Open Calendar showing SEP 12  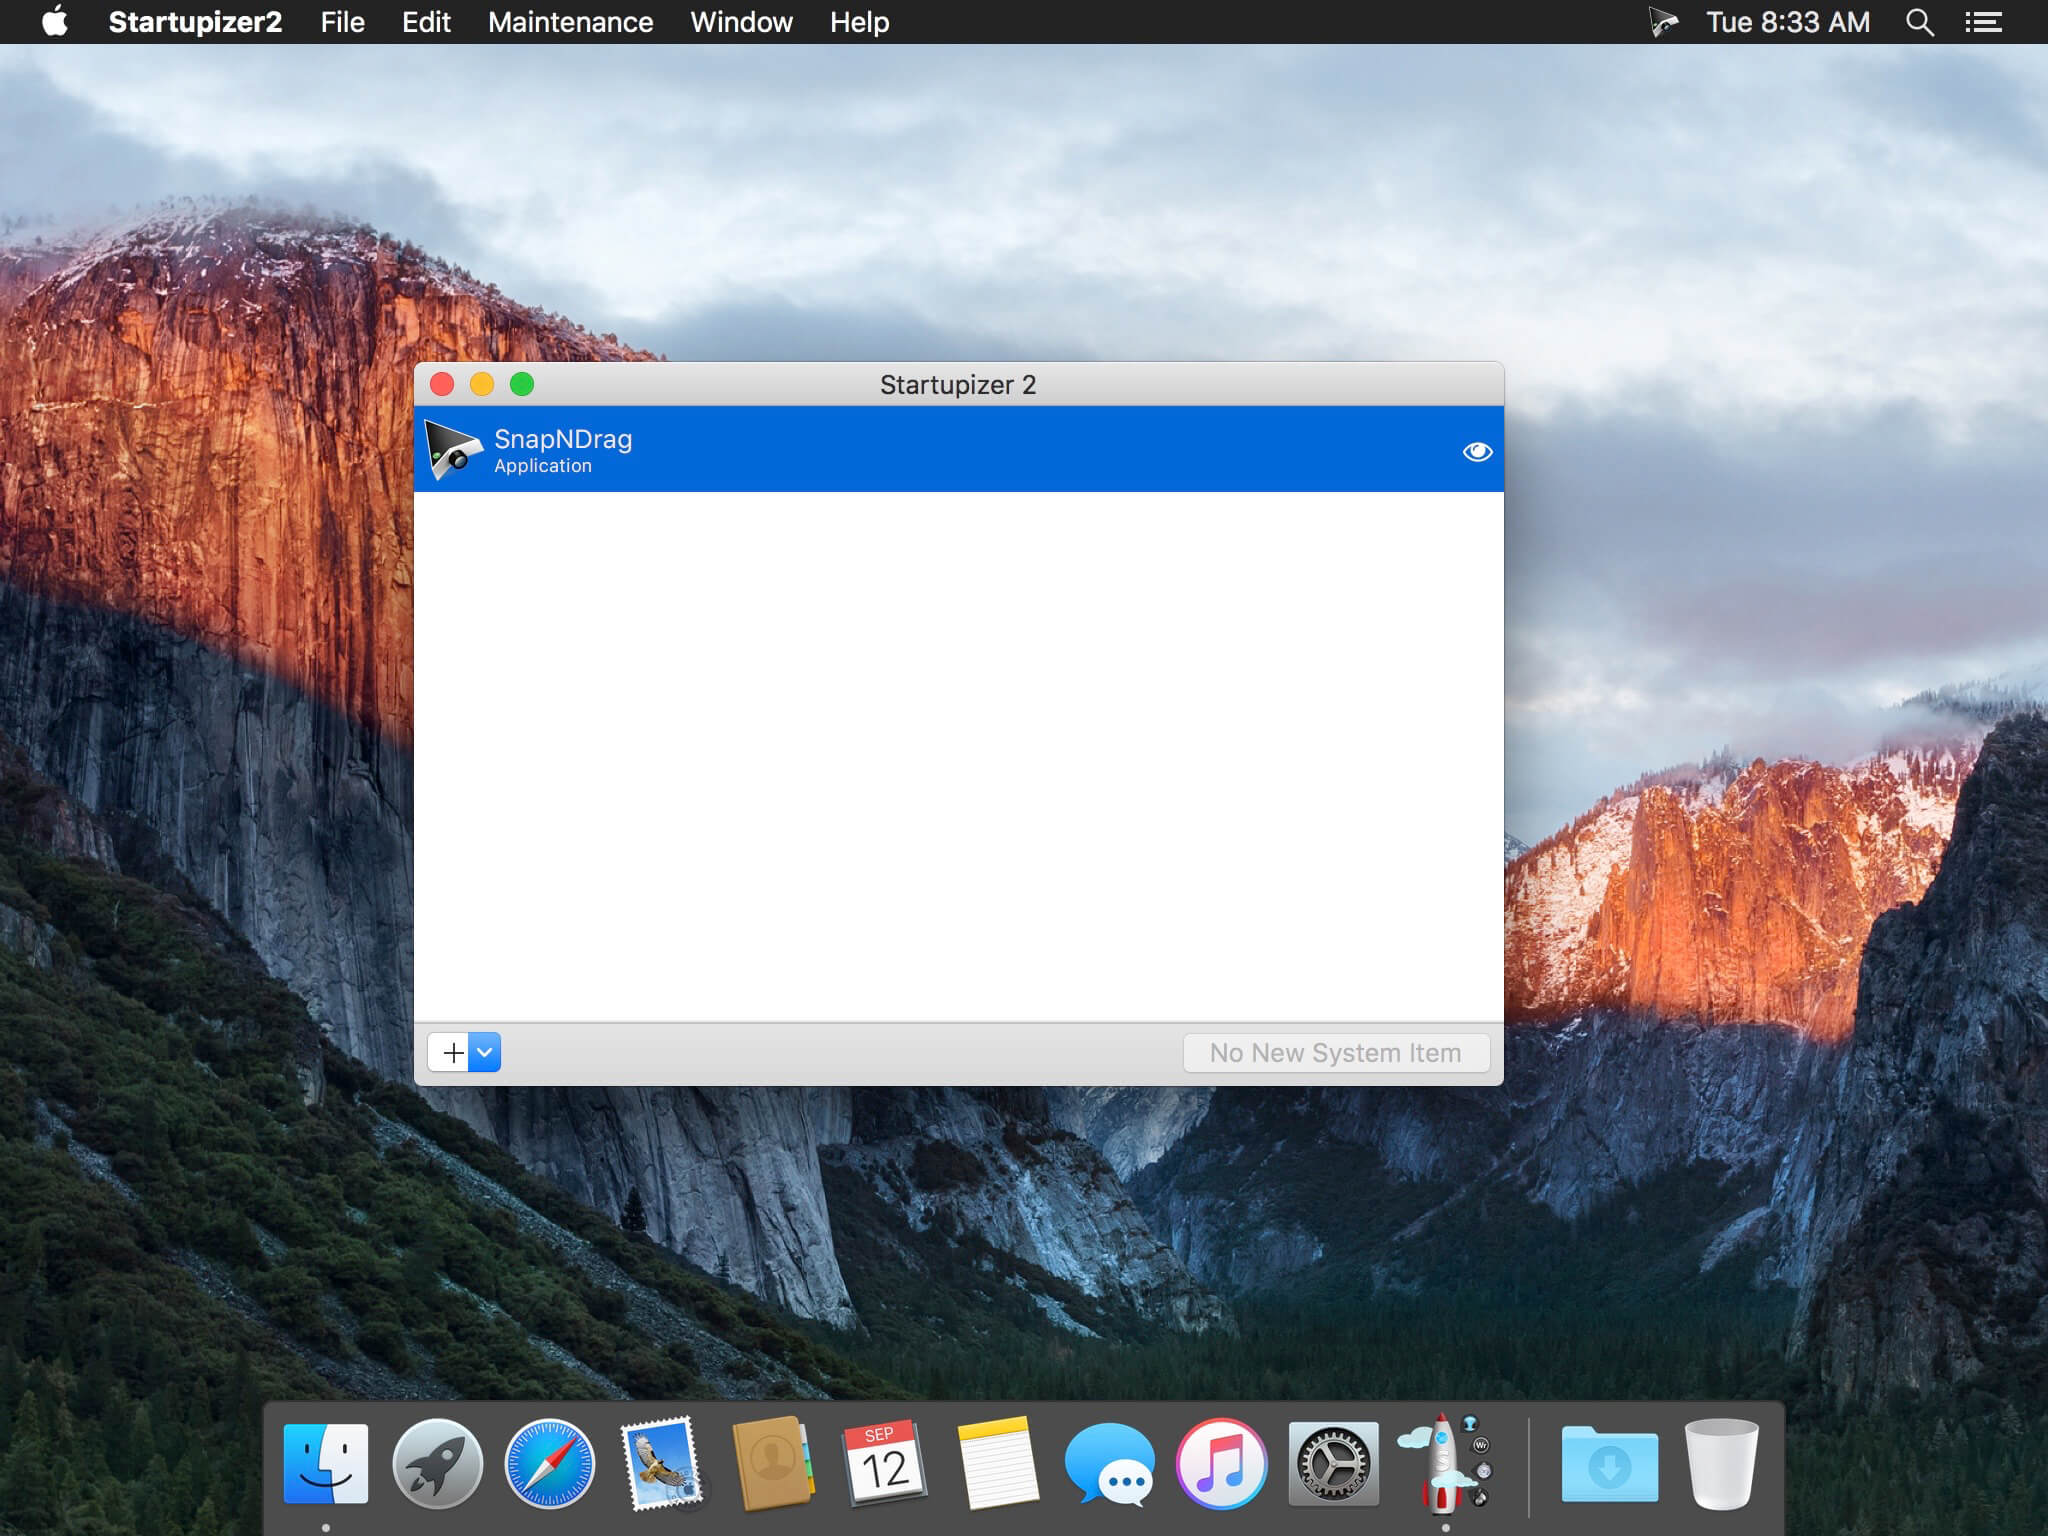pyautogui.click(x=885, y=1463)
